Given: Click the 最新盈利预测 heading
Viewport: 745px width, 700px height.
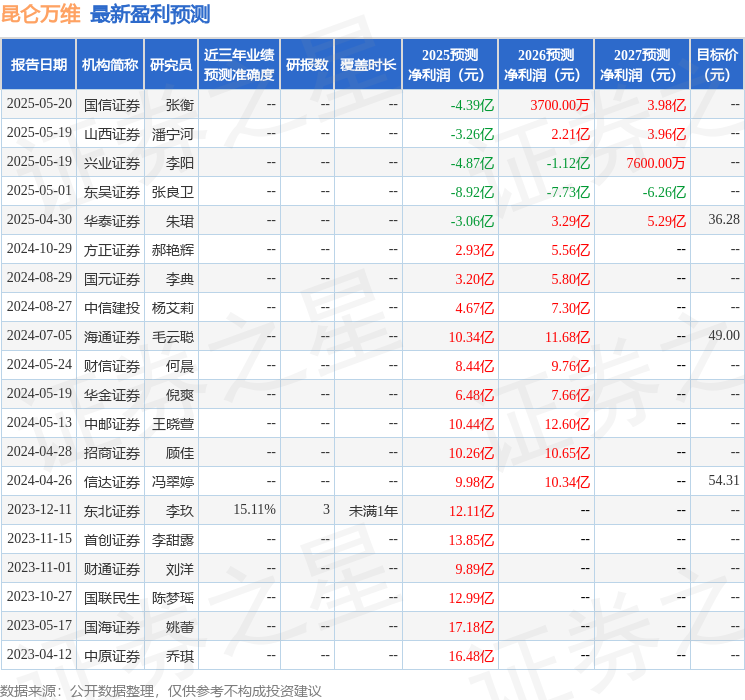Looking at the screenshot, I should 150,14.
